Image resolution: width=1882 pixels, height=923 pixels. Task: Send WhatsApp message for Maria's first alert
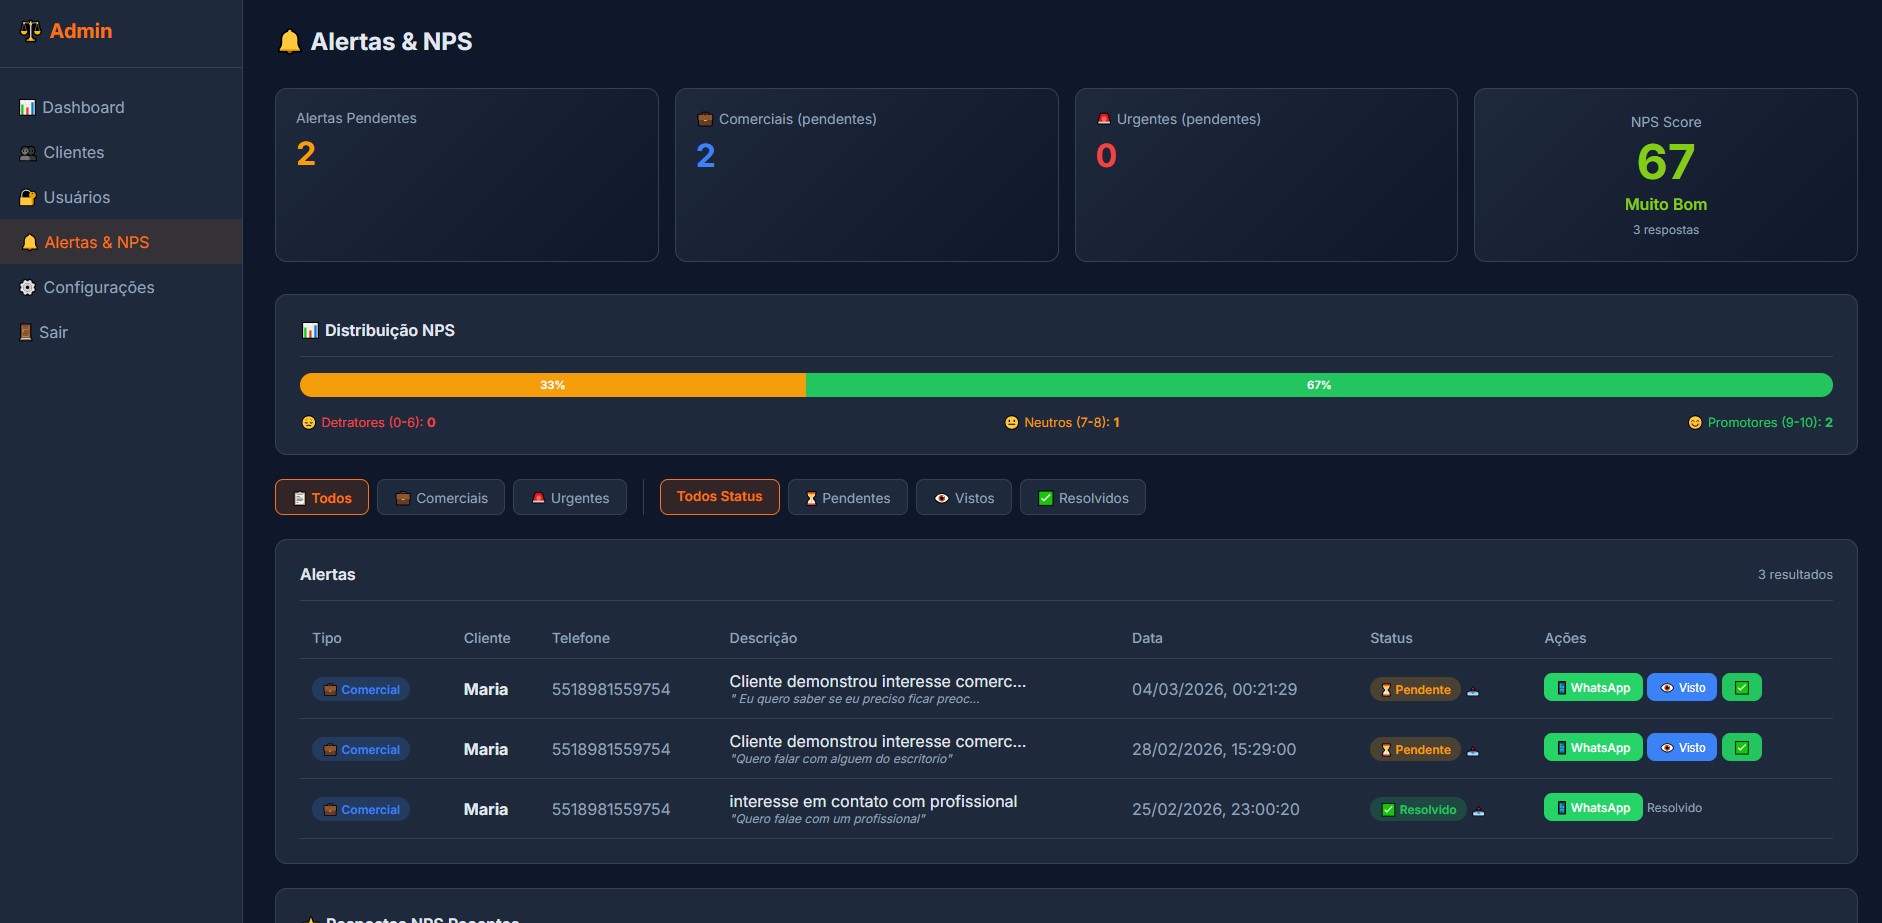click(x=1592, y=687)
